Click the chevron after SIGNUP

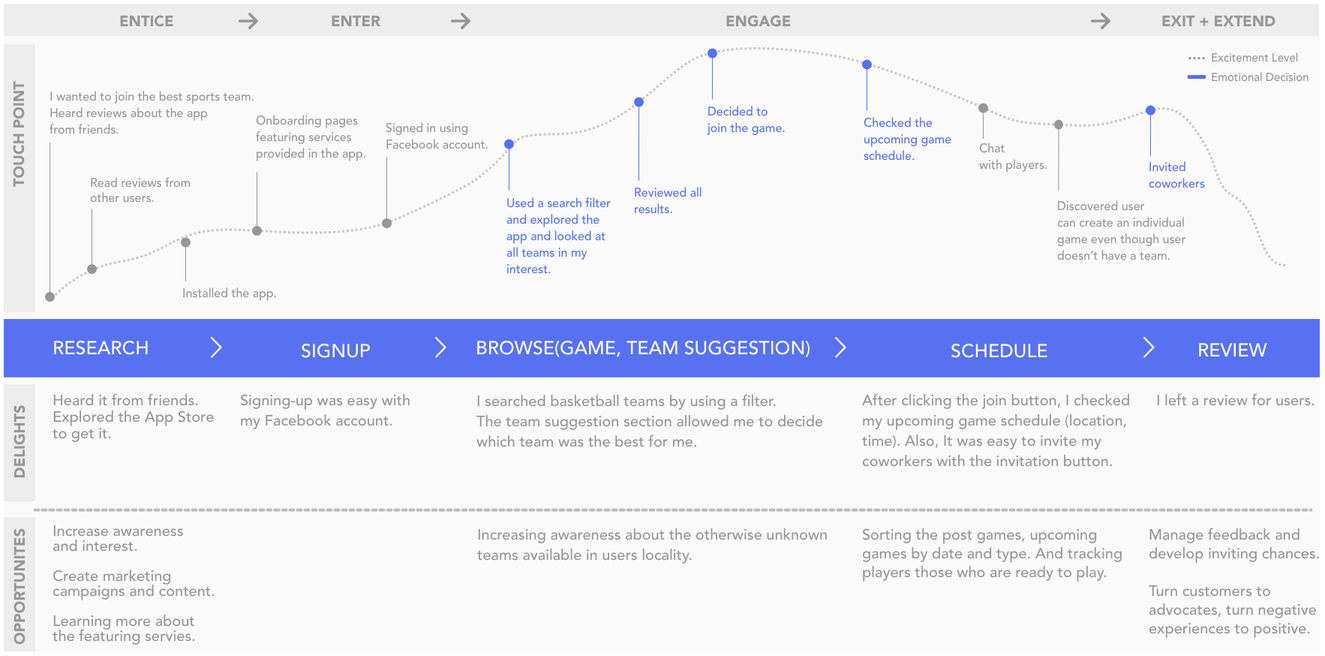(440, 348)
